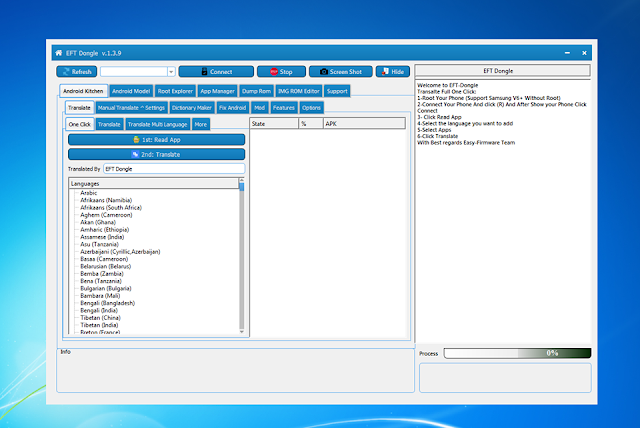
Task: Select Afrikaans (South Africa) language
Action: [111, 207]
